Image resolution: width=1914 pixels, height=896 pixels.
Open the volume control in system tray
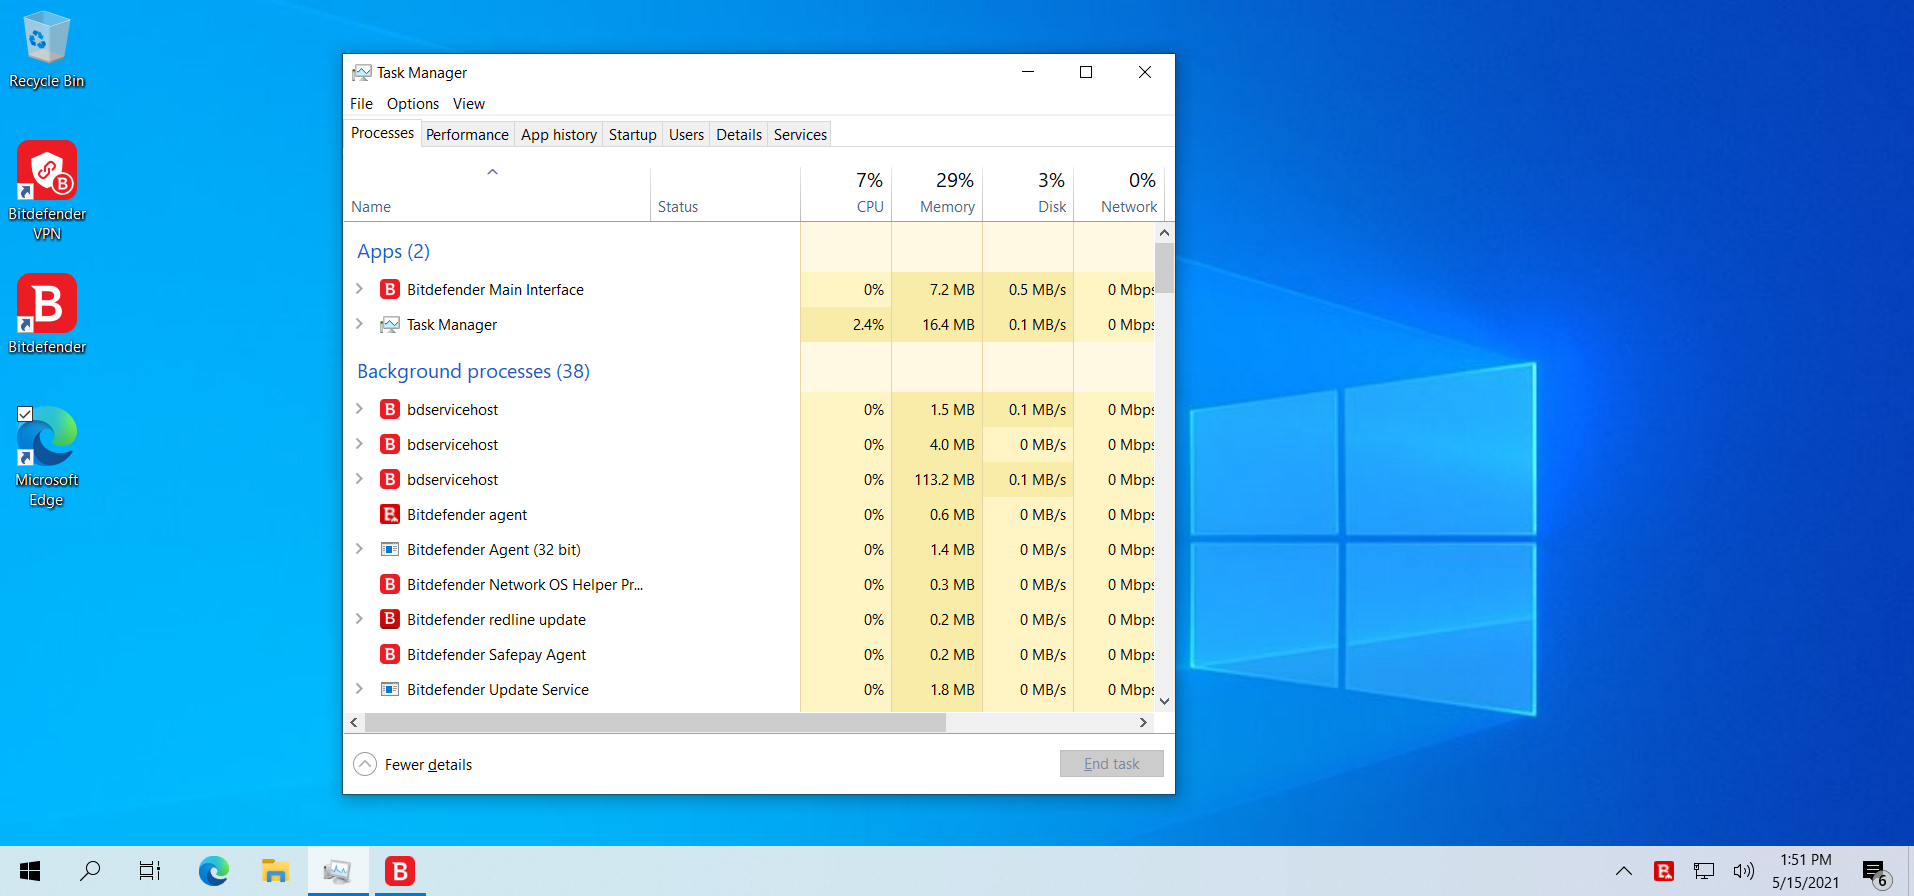click(1743, 871)
